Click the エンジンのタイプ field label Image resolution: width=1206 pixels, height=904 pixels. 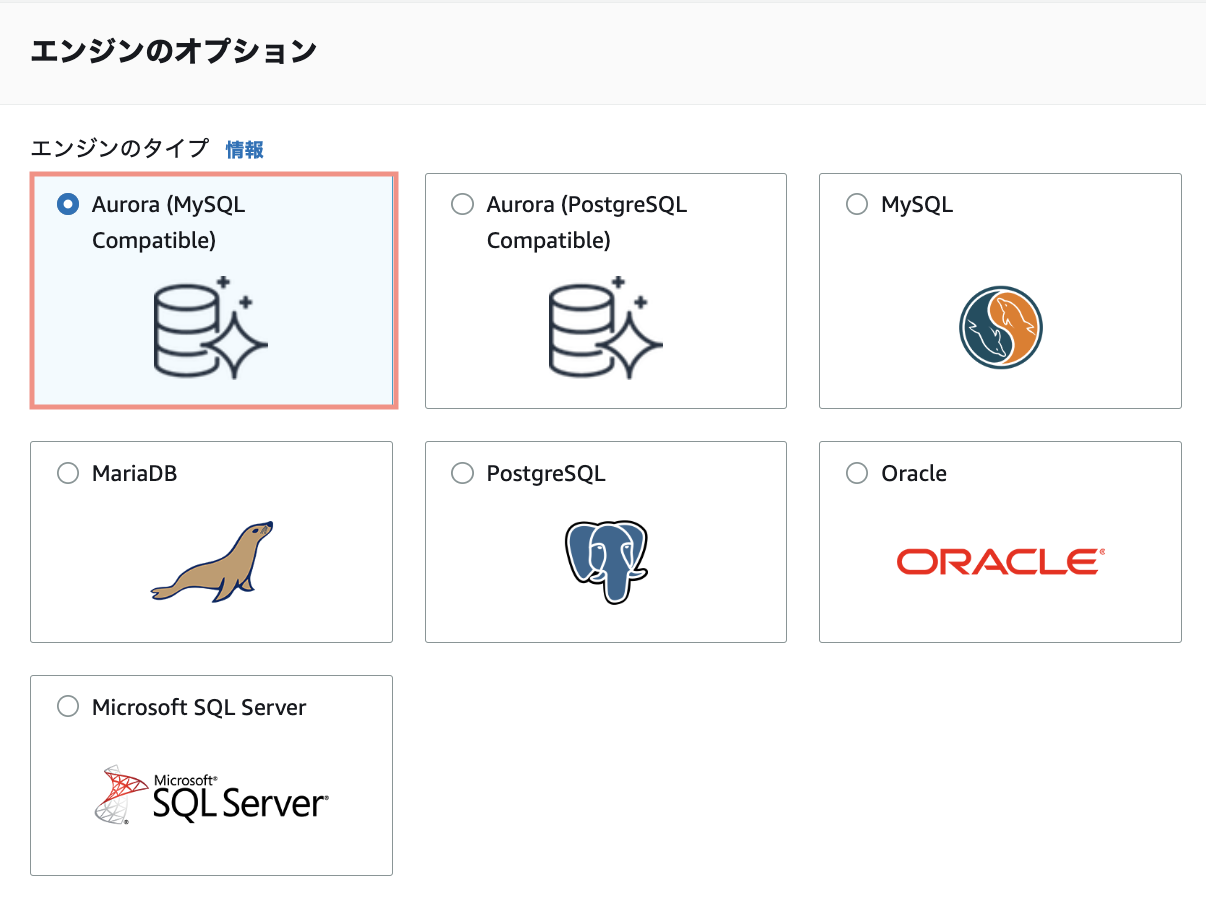120,150
